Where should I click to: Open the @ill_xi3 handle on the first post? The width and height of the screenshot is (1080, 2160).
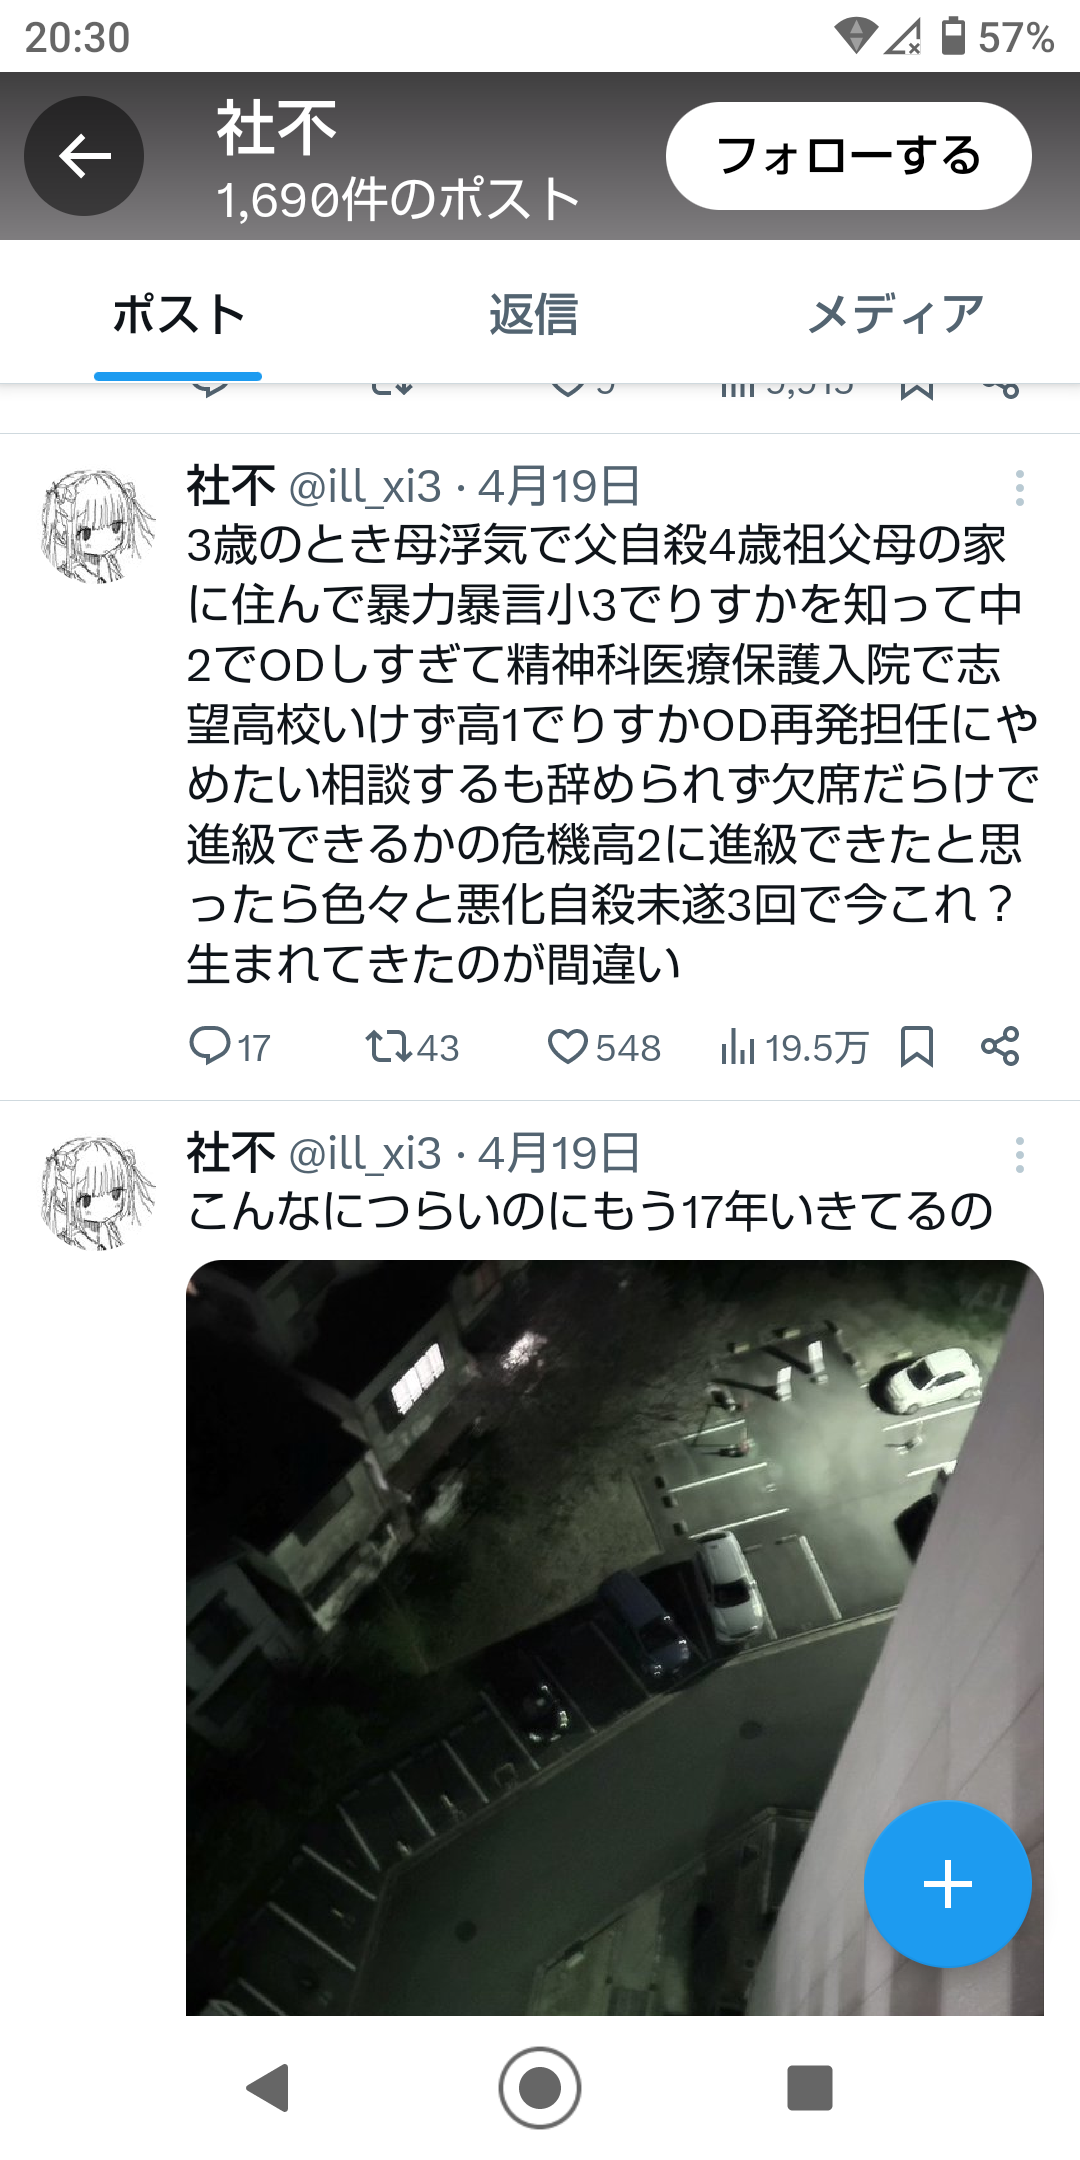point(365,487)
